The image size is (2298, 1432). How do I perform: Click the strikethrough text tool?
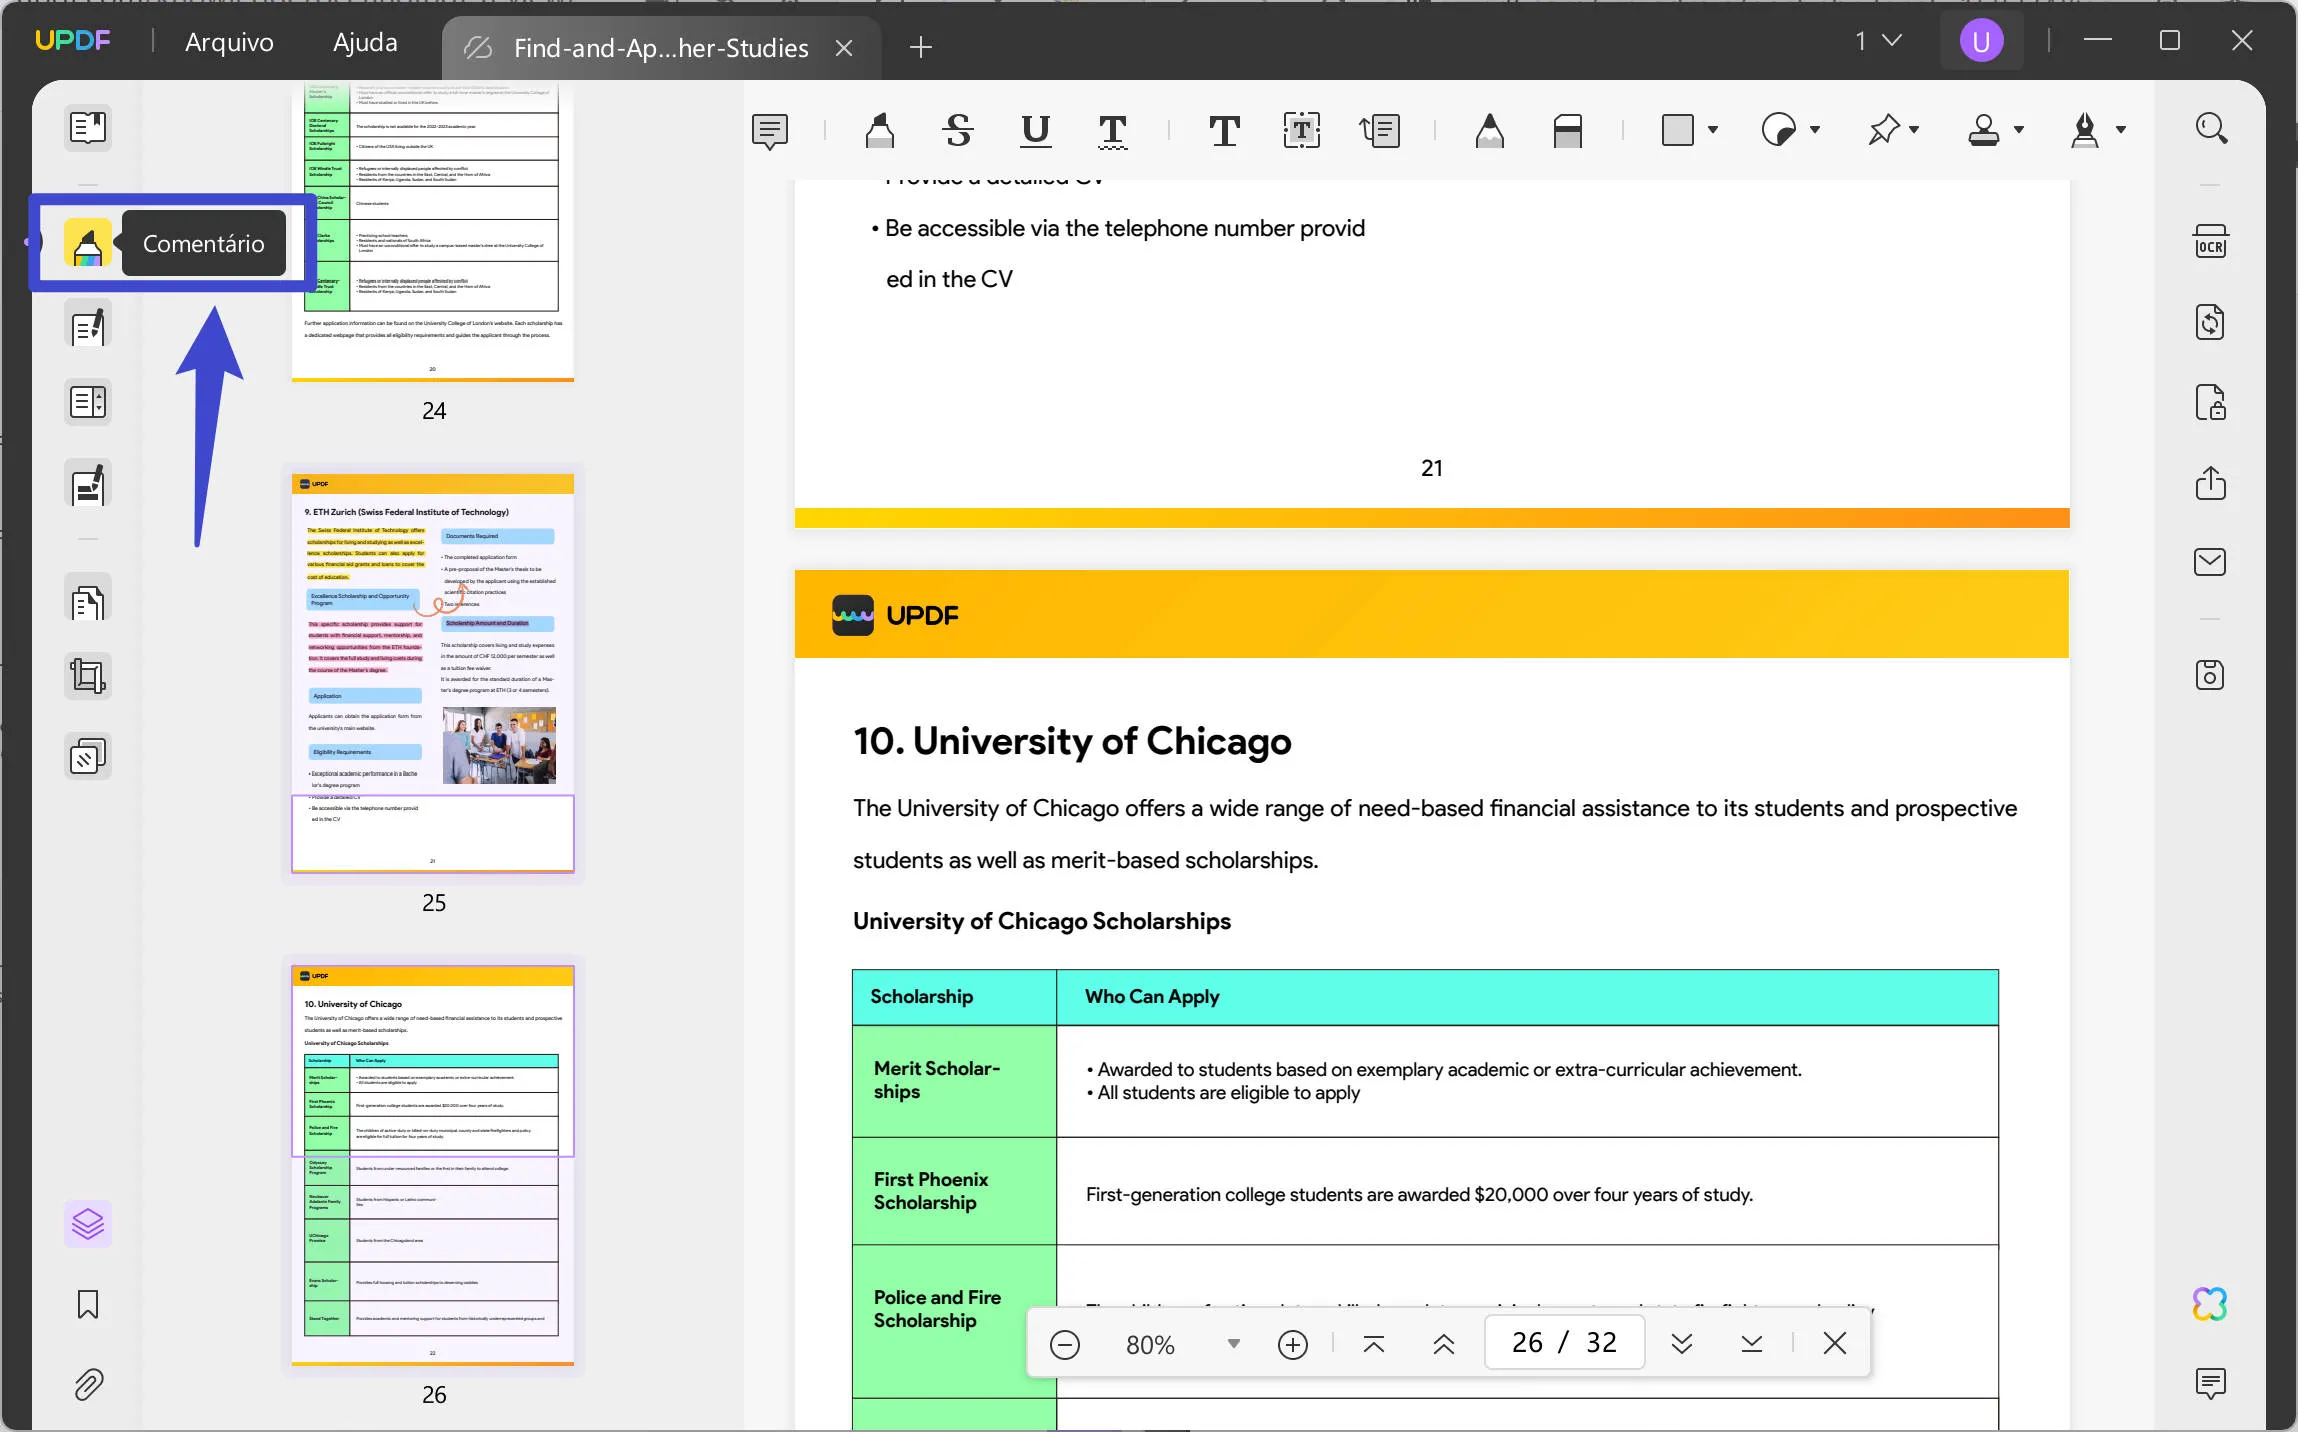point(955,130)
